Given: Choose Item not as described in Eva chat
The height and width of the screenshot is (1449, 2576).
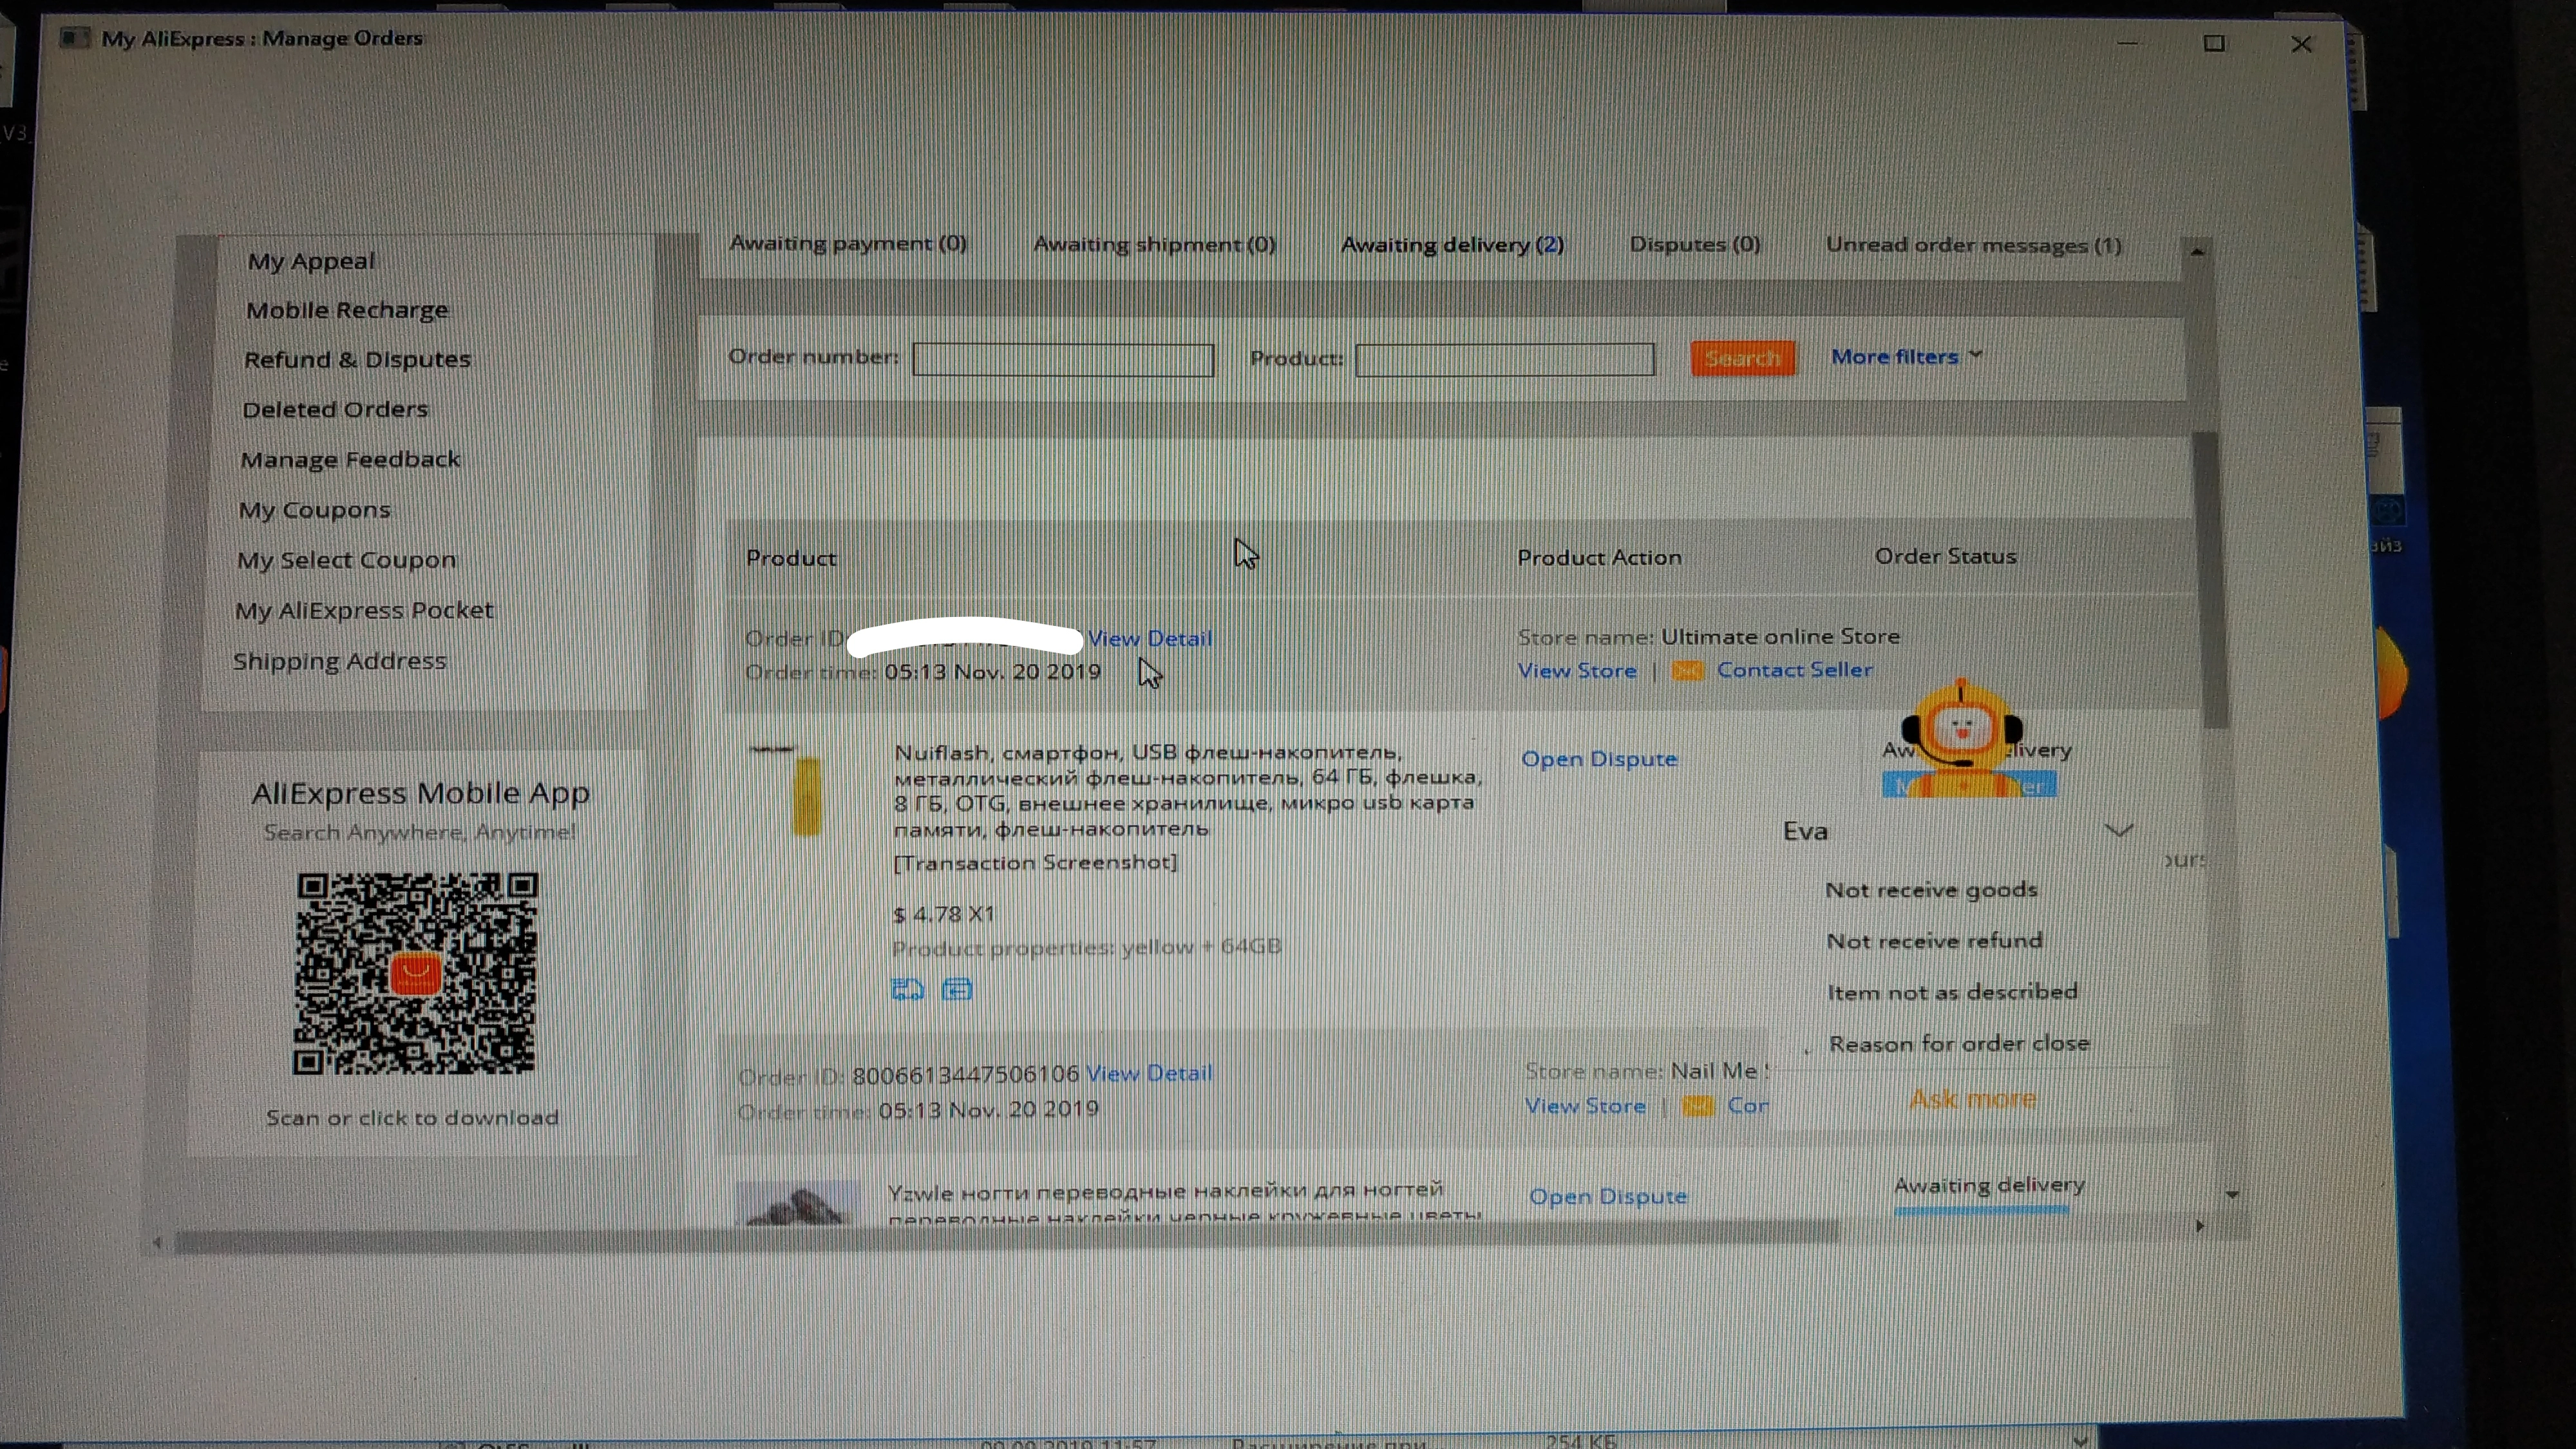Looking at the screenshot, I should click(x=1952, y=992).
